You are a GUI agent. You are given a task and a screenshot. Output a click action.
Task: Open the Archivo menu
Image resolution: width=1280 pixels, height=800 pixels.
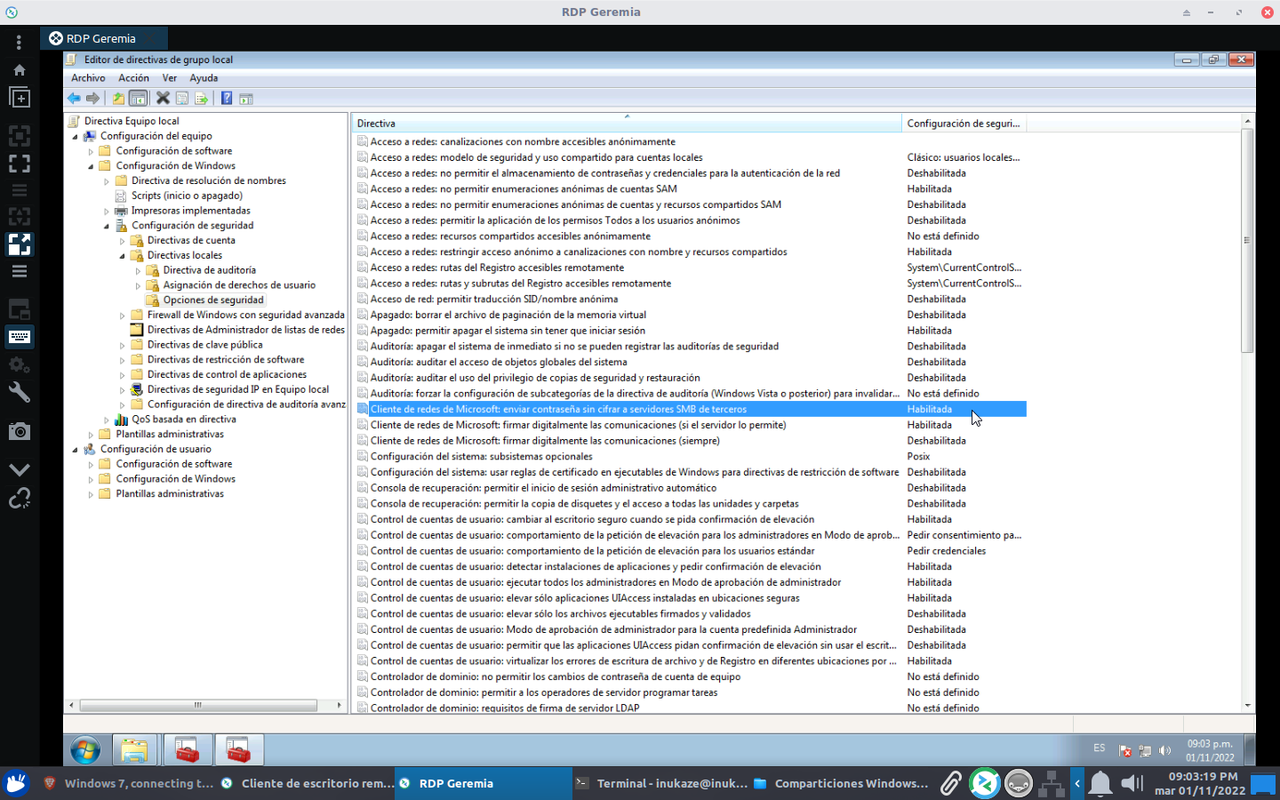88,78
